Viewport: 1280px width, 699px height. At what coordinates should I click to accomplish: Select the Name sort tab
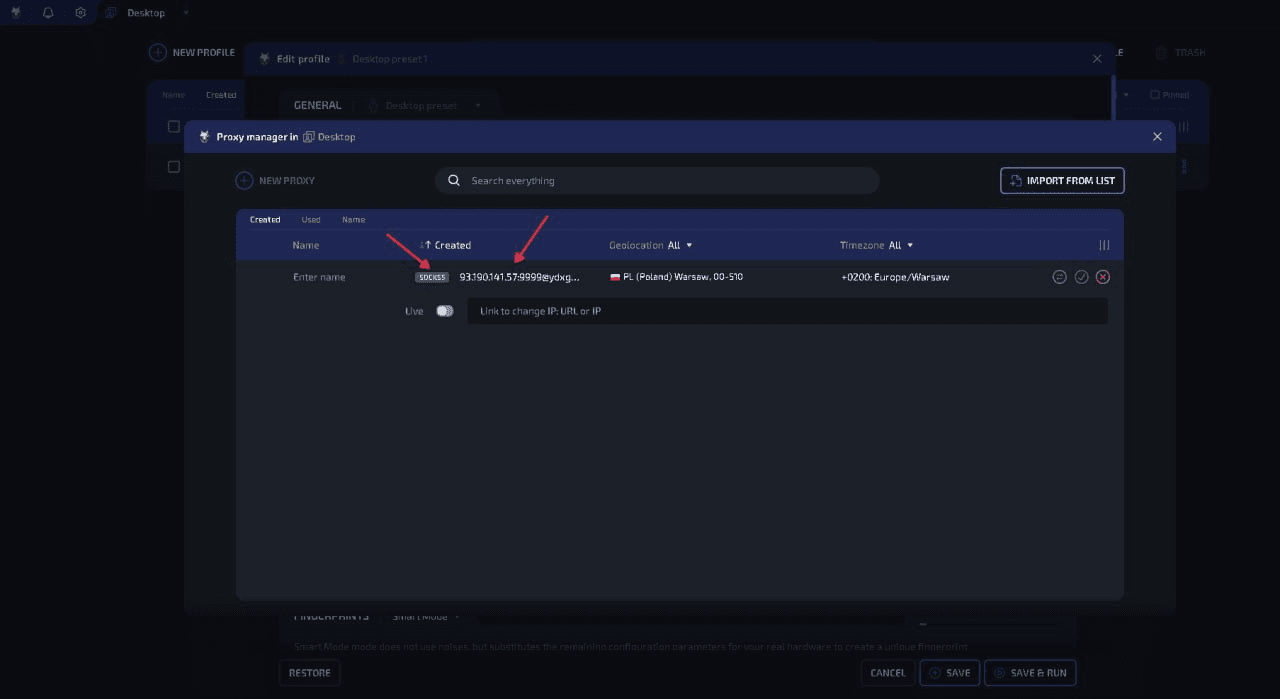click(x=353, y=219)
